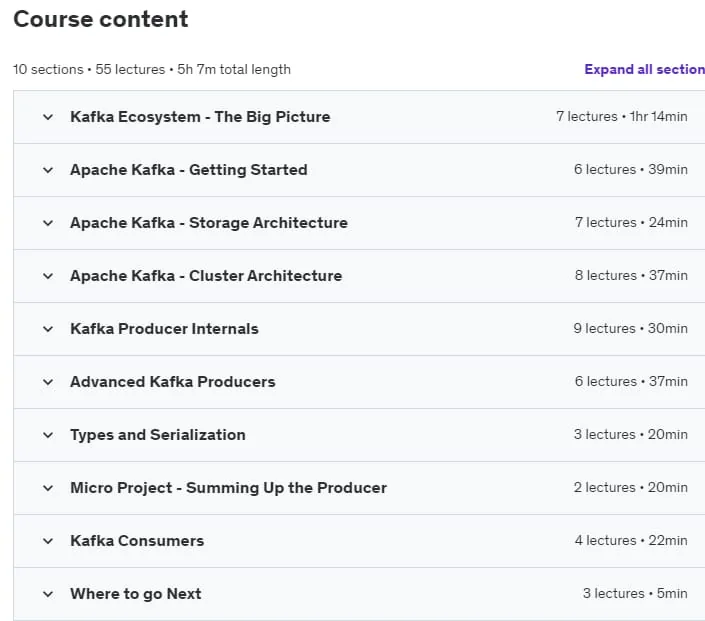This screenshot has height=621, width=705.
Task: Click the '6 lectures • 37min' text
Action: point(631,381)
